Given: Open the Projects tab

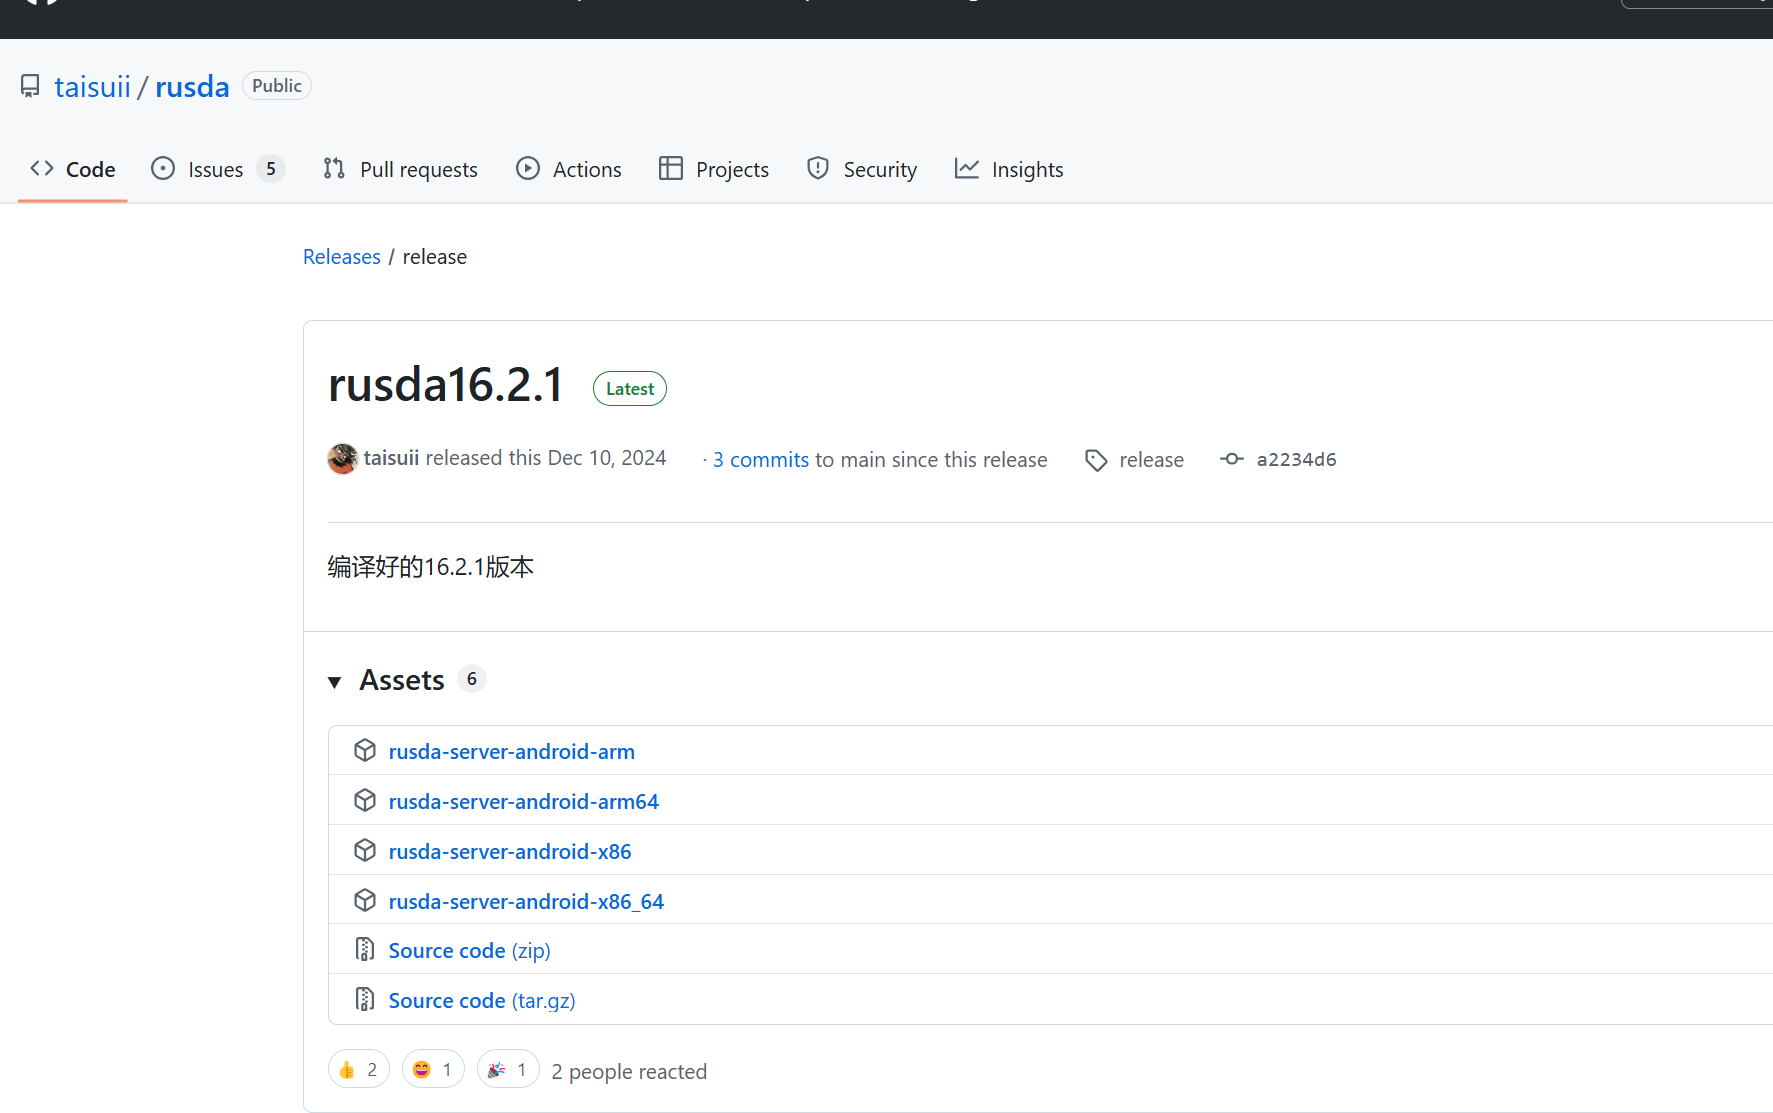Looking at the screenshot, I should pos(714,169).
